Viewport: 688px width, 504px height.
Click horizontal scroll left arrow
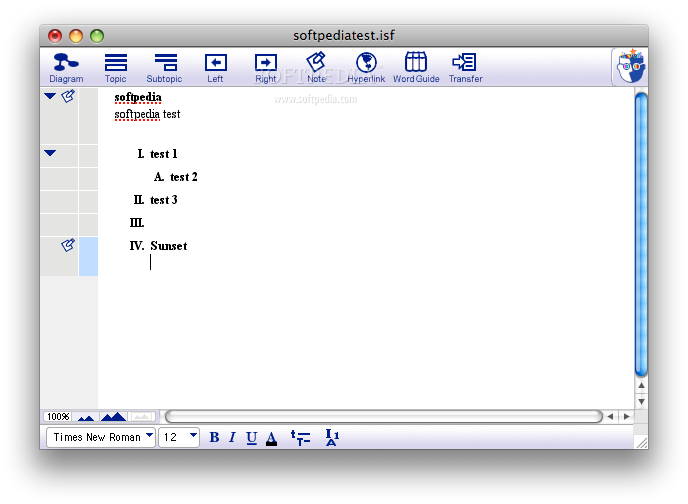[610, 416]
